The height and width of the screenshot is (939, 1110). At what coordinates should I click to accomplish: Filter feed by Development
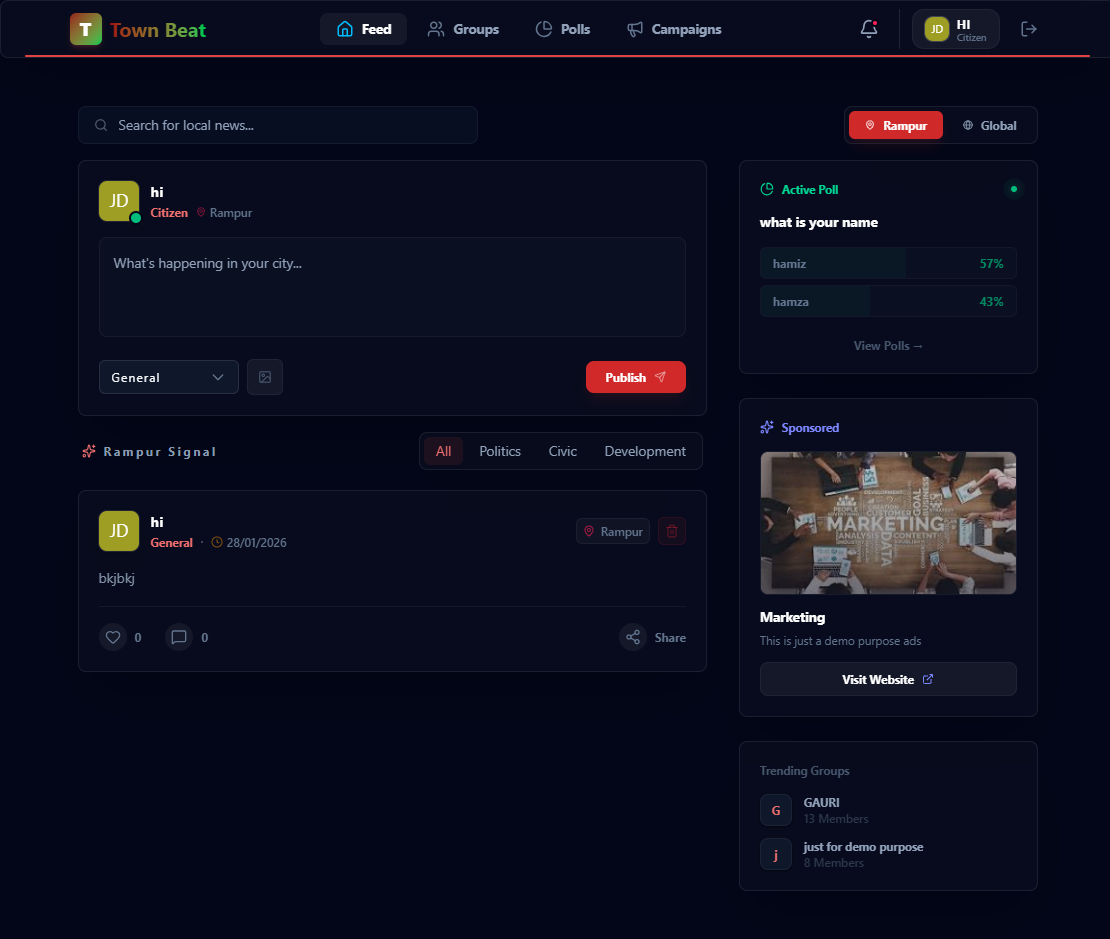point(645,451)
